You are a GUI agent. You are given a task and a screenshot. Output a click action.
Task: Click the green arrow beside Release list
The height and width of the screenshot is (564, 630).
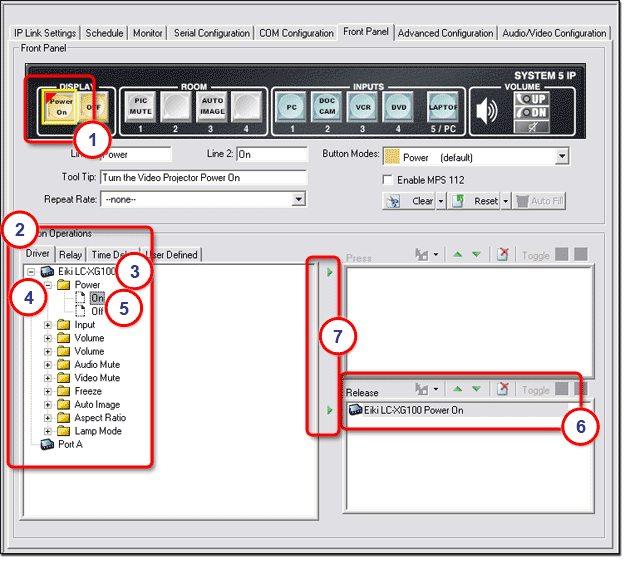[330, 410]
